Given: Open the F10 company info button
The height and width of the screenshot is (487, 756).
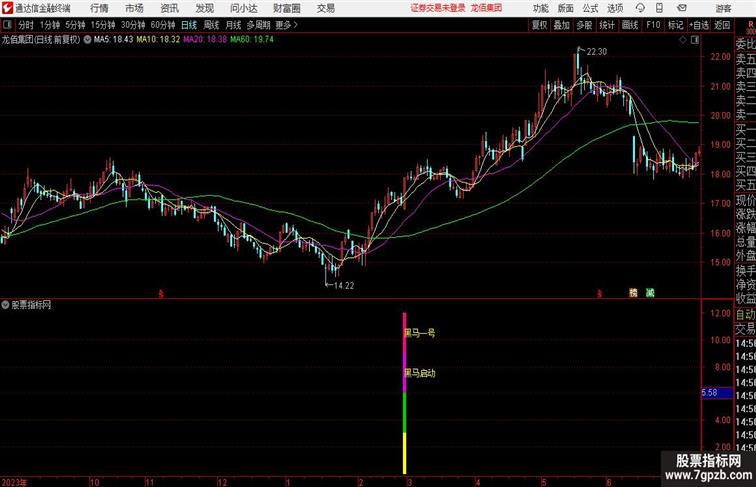Looking at the screenshot, I should pos(653,25).
